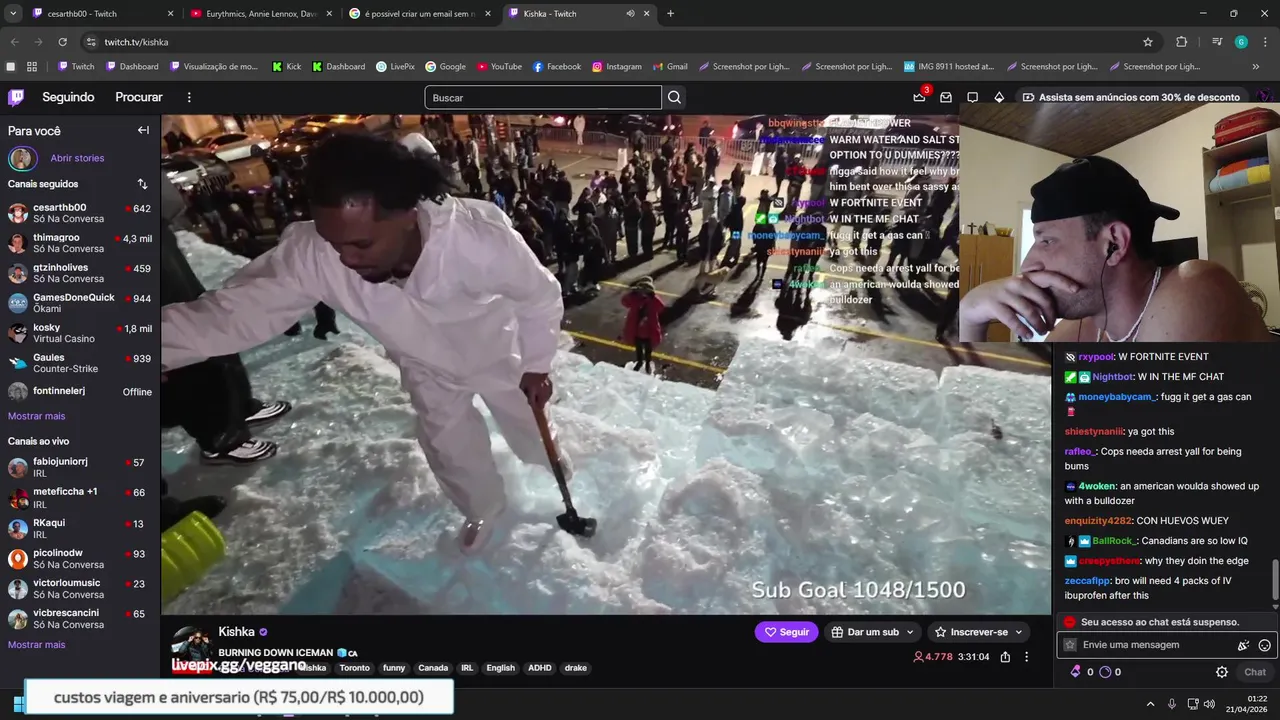Open vicbrescancini live channel
The height and width of the screenshot is (720, 1280).
tap(80, 619)
